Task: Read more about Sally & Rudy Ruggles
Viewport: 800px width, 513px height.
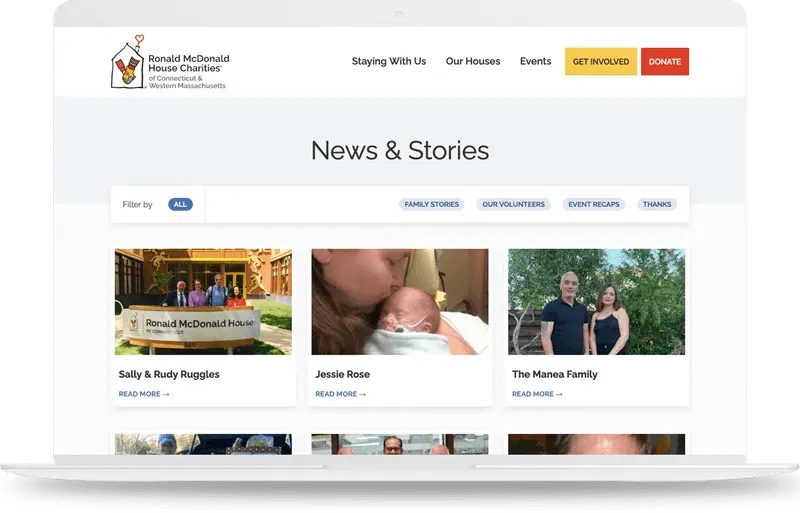Action: (x=144, y=394)
